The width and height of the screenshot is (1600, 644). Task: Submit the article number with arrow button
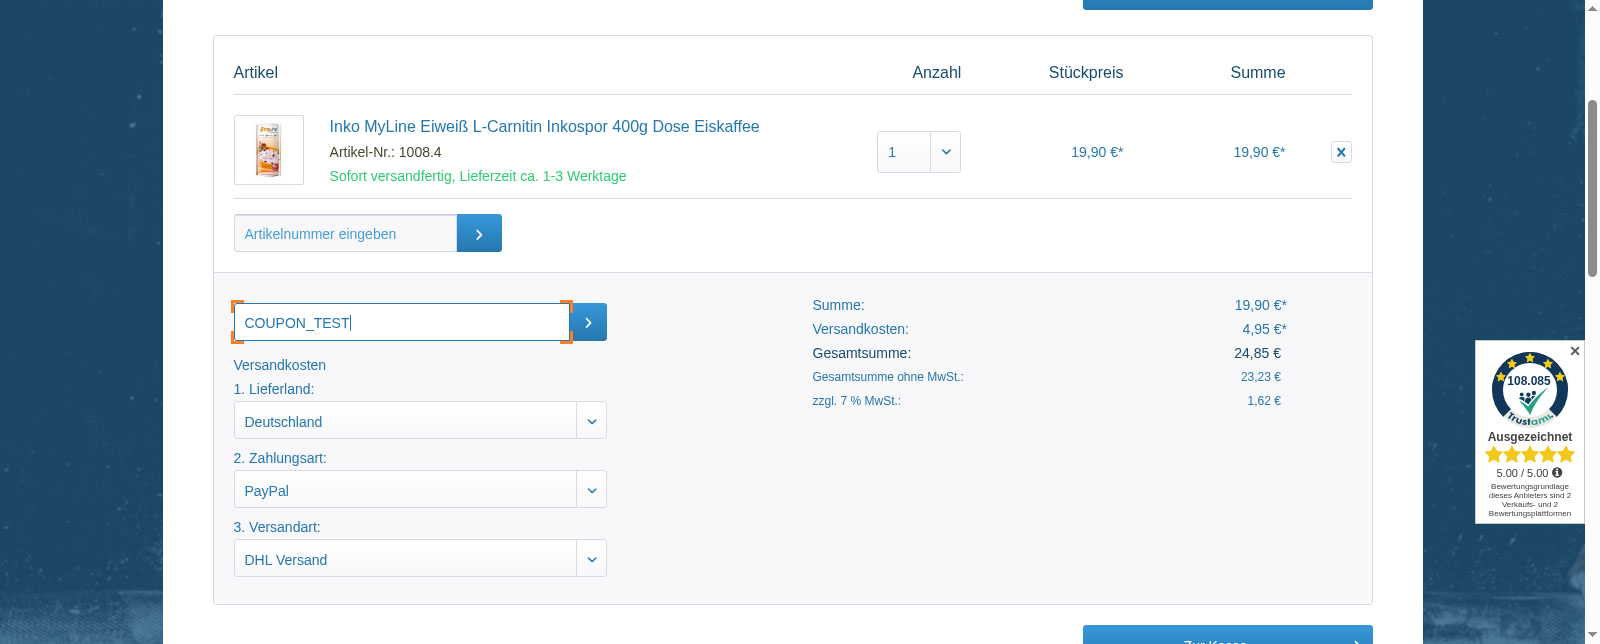point(479,233)
